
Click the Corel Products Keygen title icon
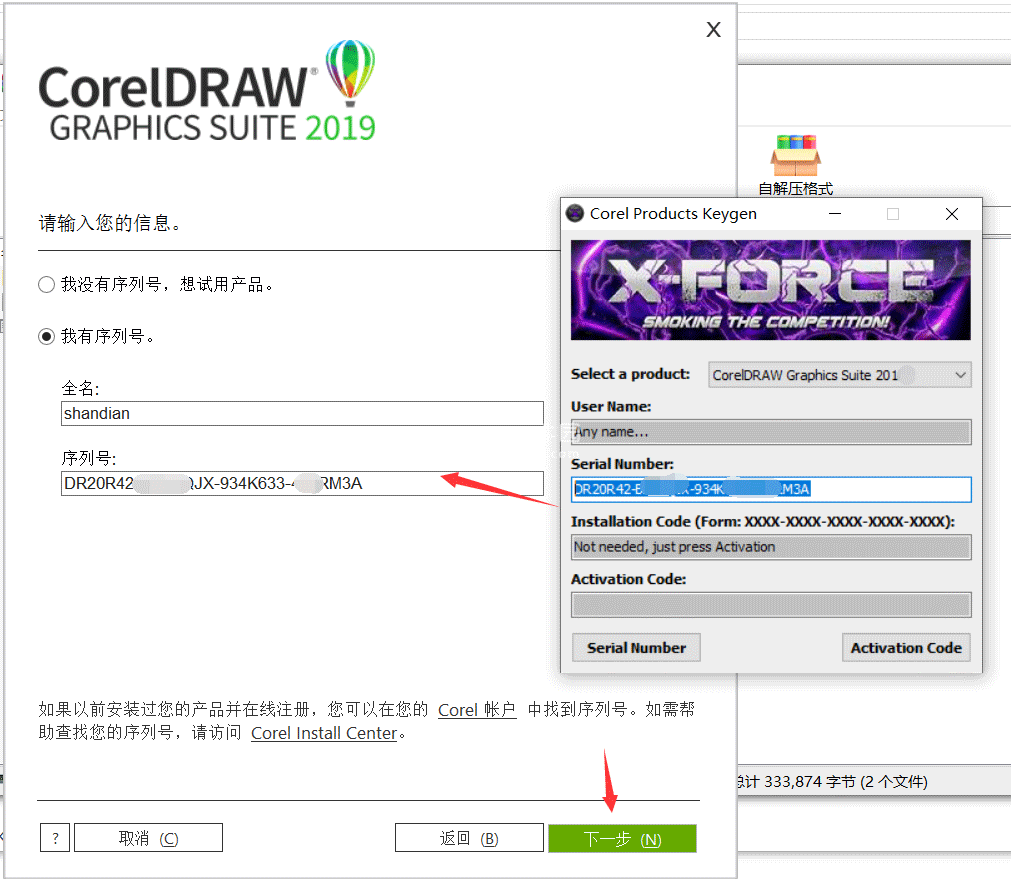click(574, 213)
